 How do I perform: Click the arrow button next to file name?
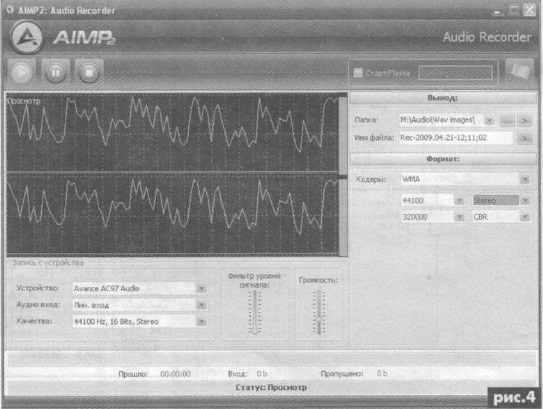click(x=525, y=139)
